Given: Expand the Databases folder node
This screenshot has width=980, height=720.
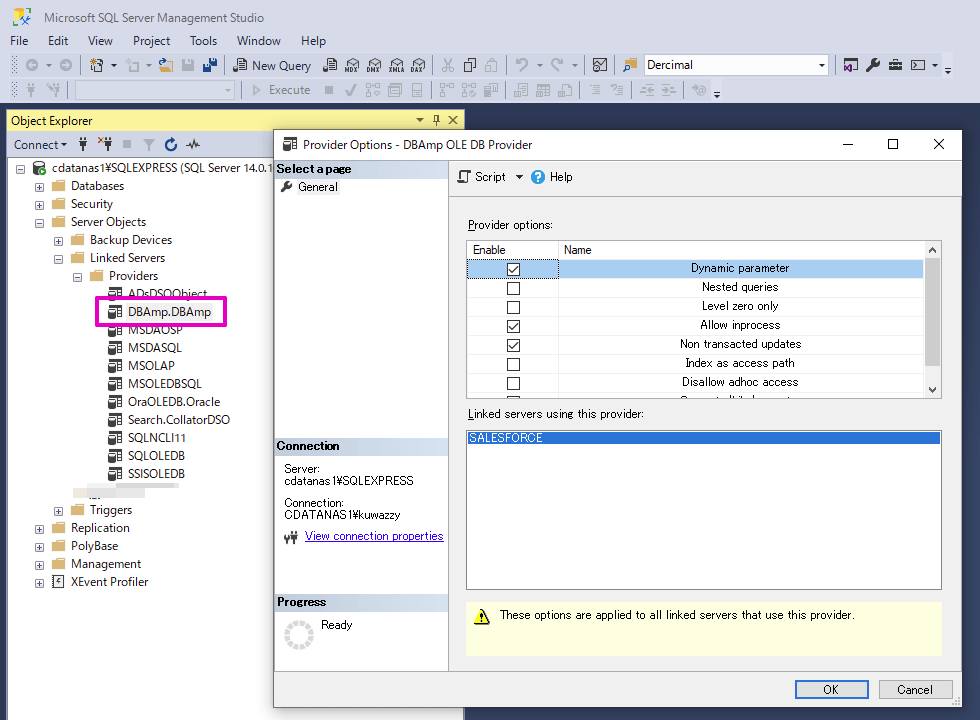Looking at the screenshot, I should pyautogui.click(x=39, y=186).
